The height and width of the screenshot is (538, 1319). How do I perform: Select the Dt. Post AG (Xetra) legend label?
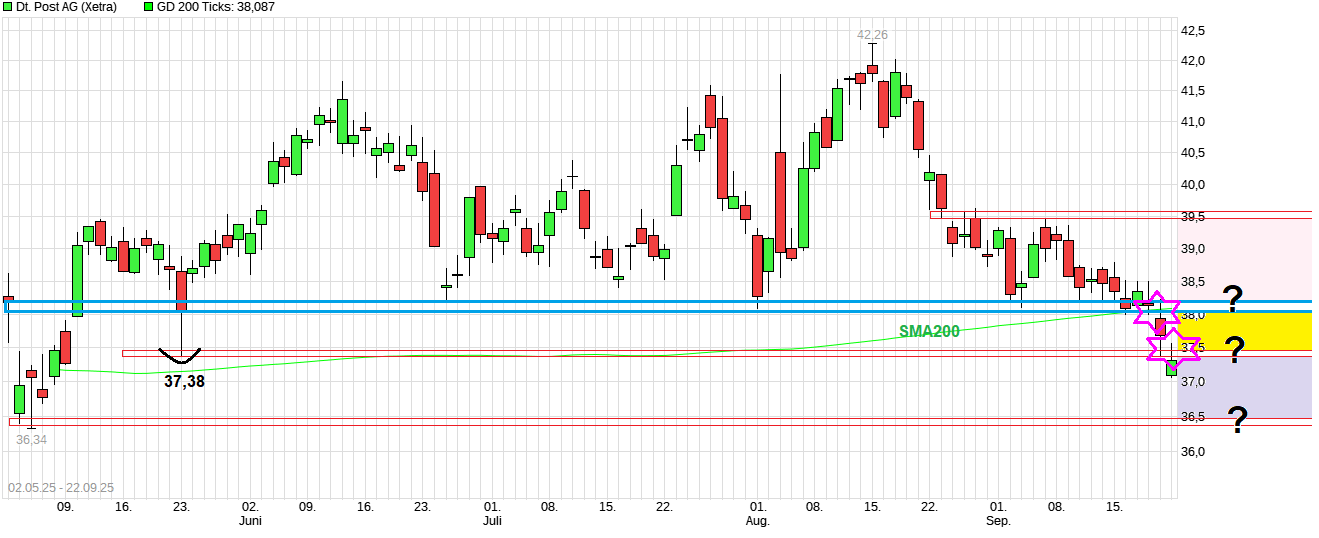(66, 7)
